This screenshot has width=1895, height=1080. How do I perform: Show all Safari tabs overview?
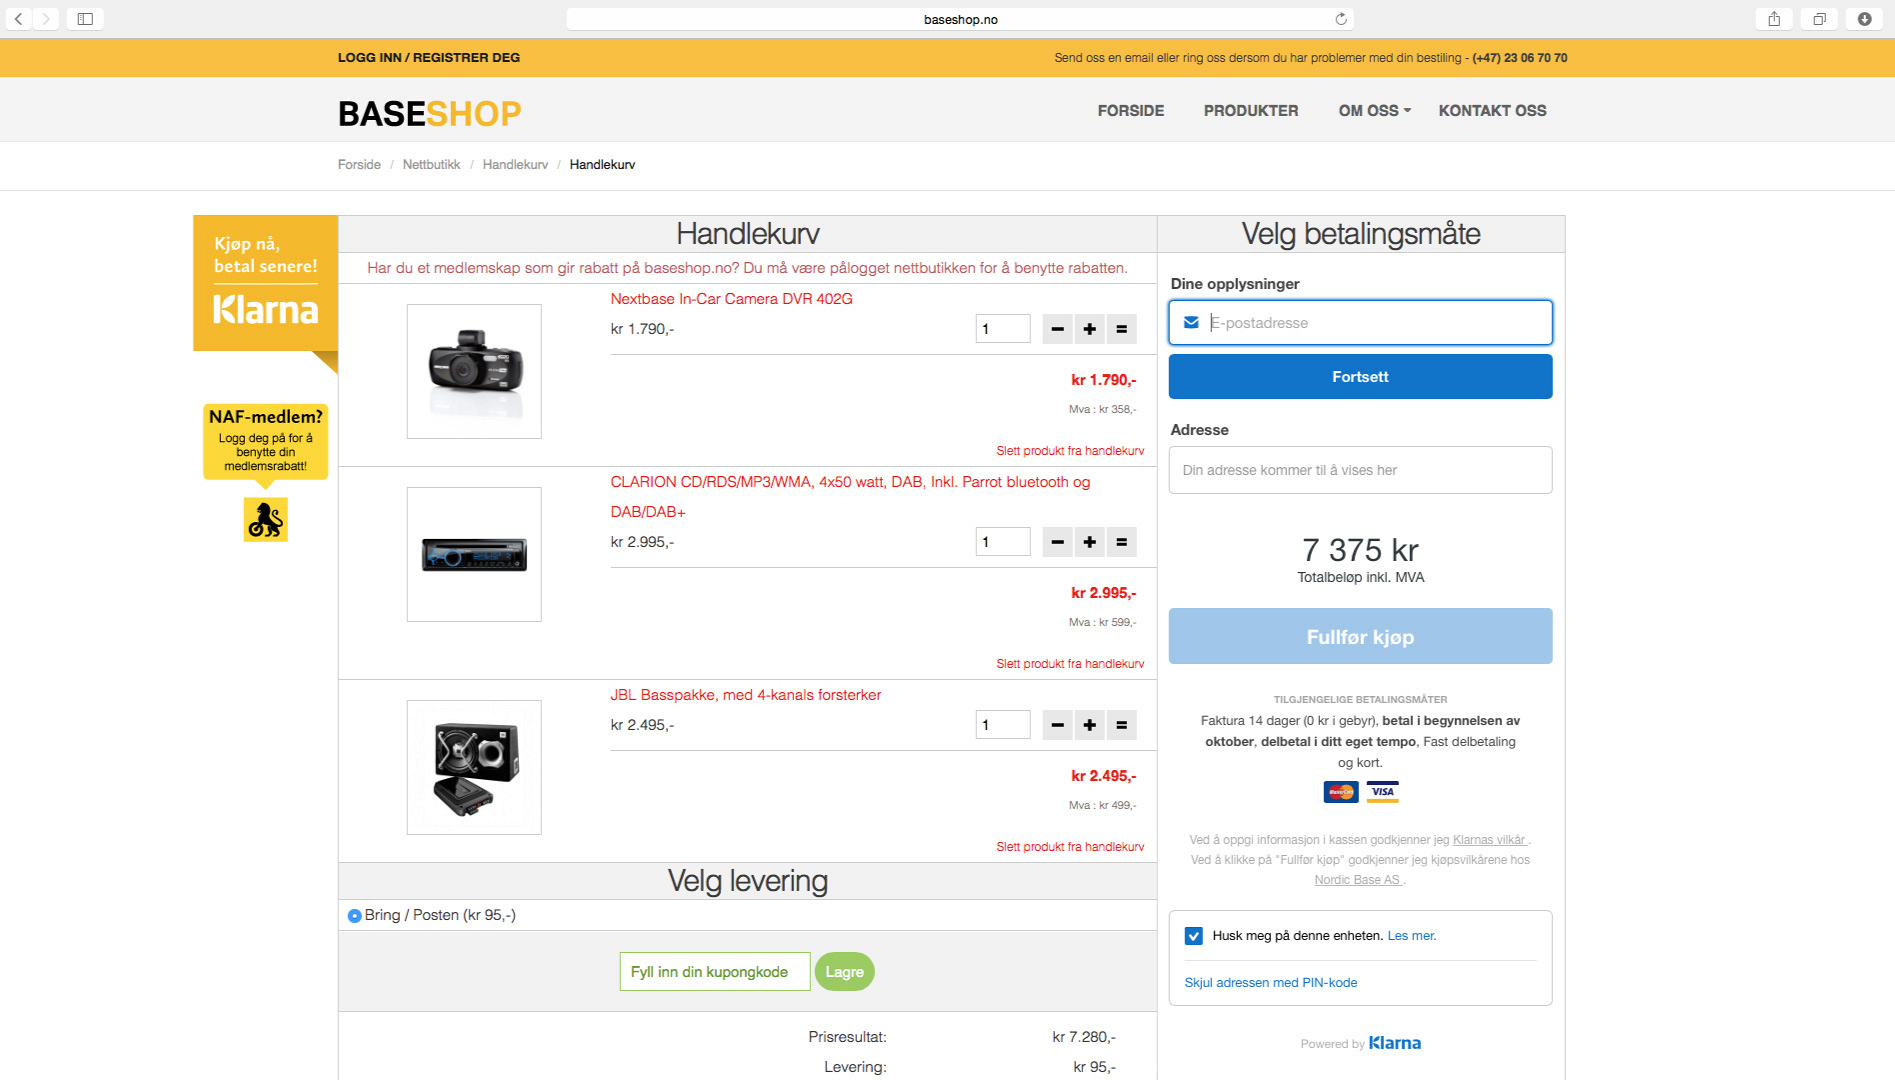click(x=1819, y=19)
